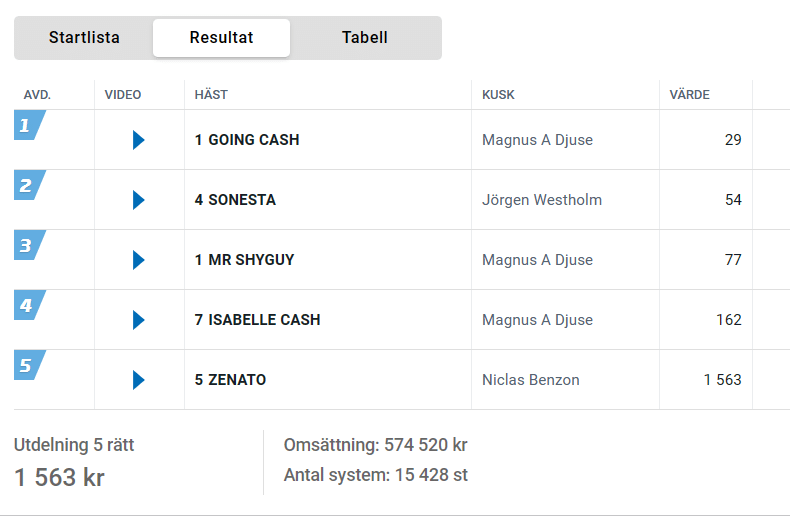This screenshot has width=790, height=516.
Task: Open the Tabell tab
Action: click(x=365, y=38)
